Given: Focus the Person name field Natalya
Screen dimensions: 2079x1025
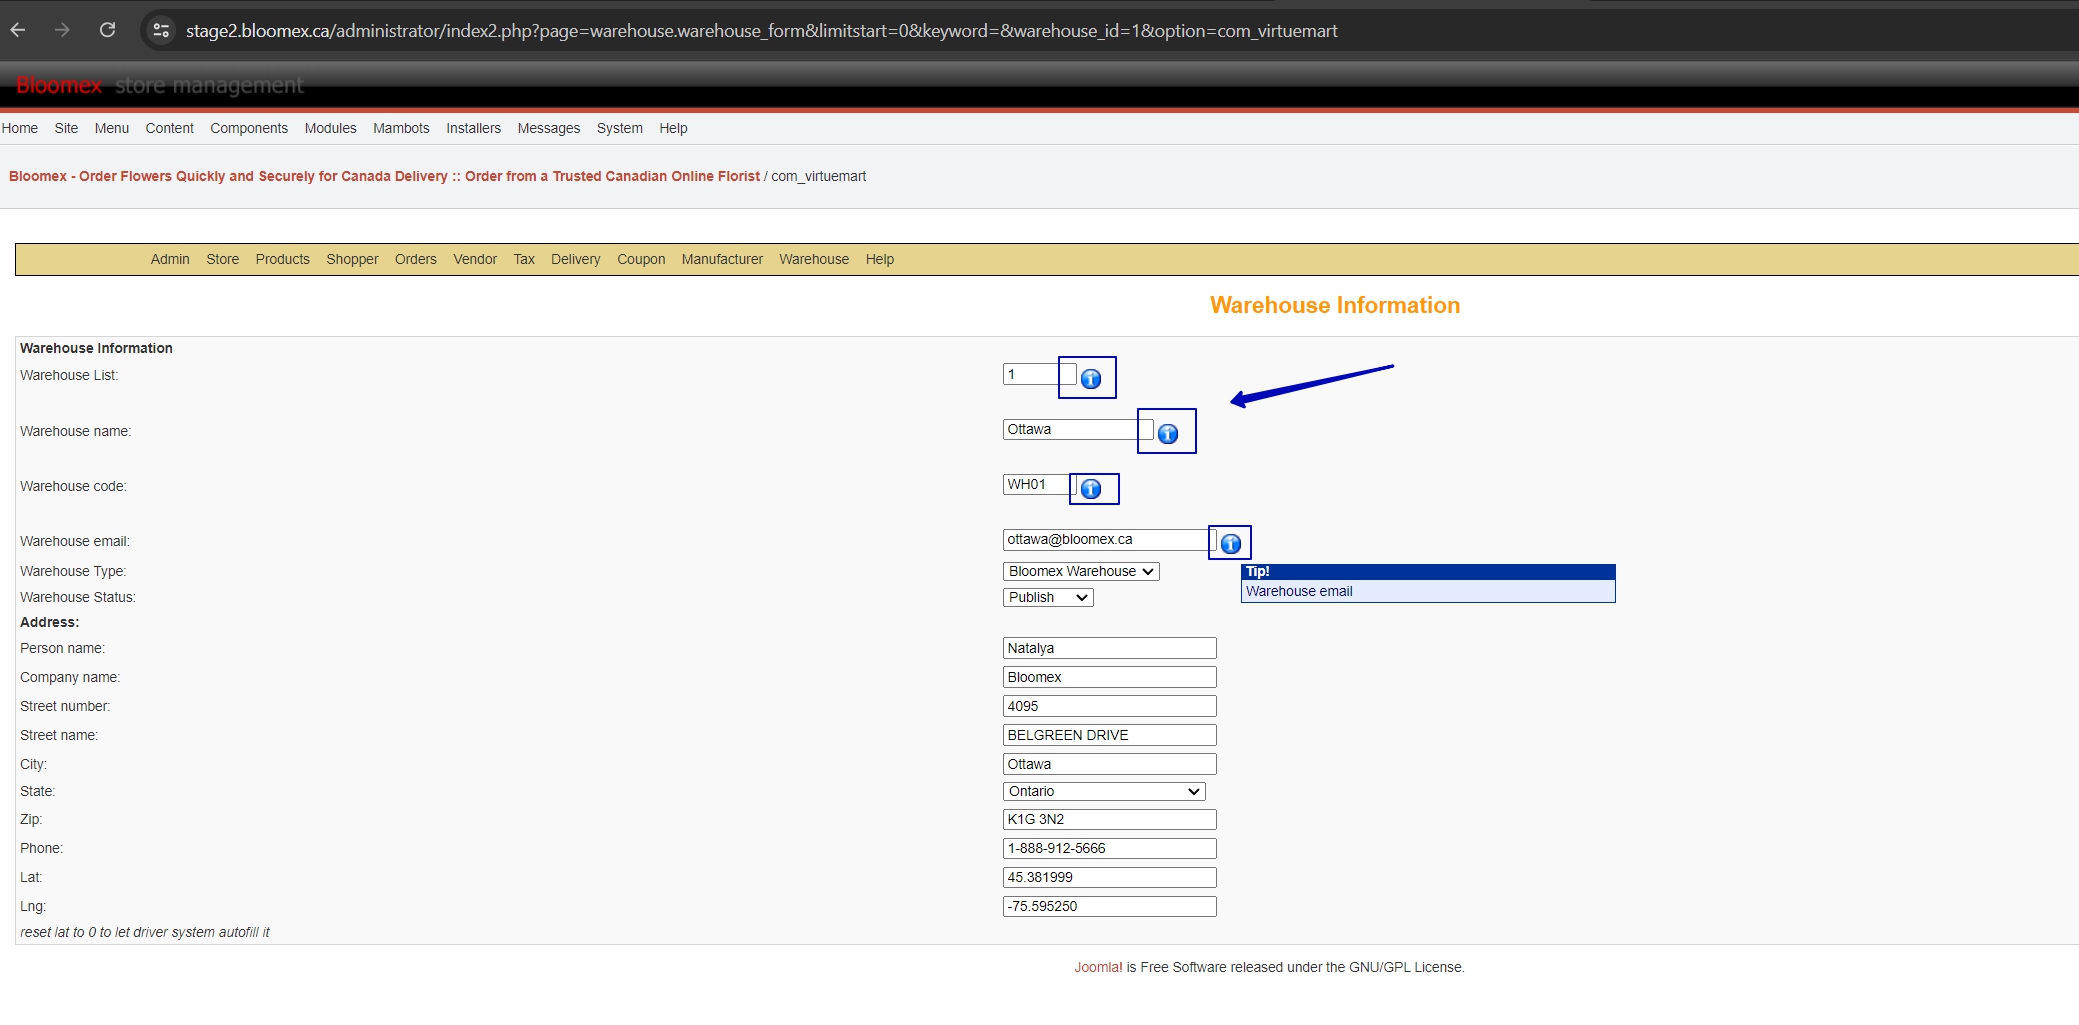Looking at the screenshot, I should (x=1109, y=648).
